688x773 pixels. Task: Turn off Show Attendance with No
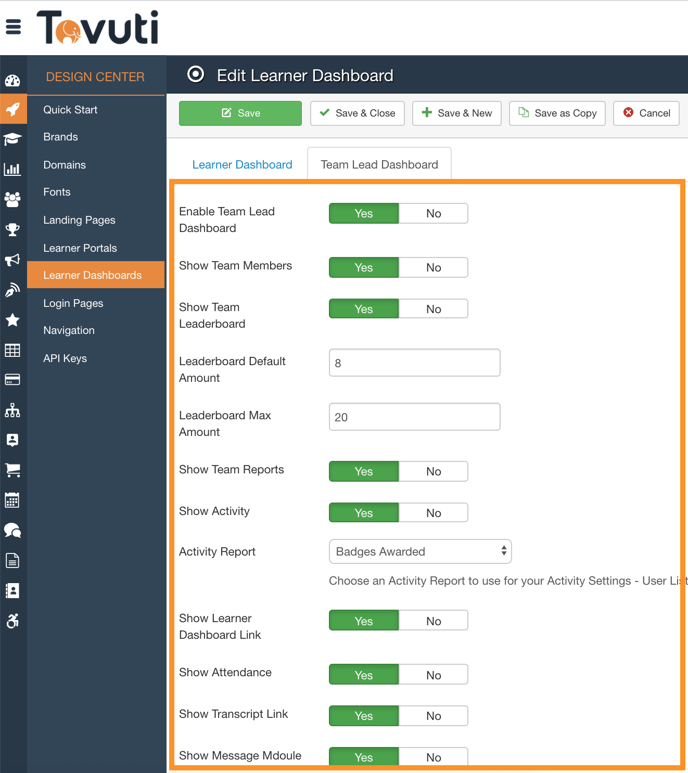coord(433,675)
